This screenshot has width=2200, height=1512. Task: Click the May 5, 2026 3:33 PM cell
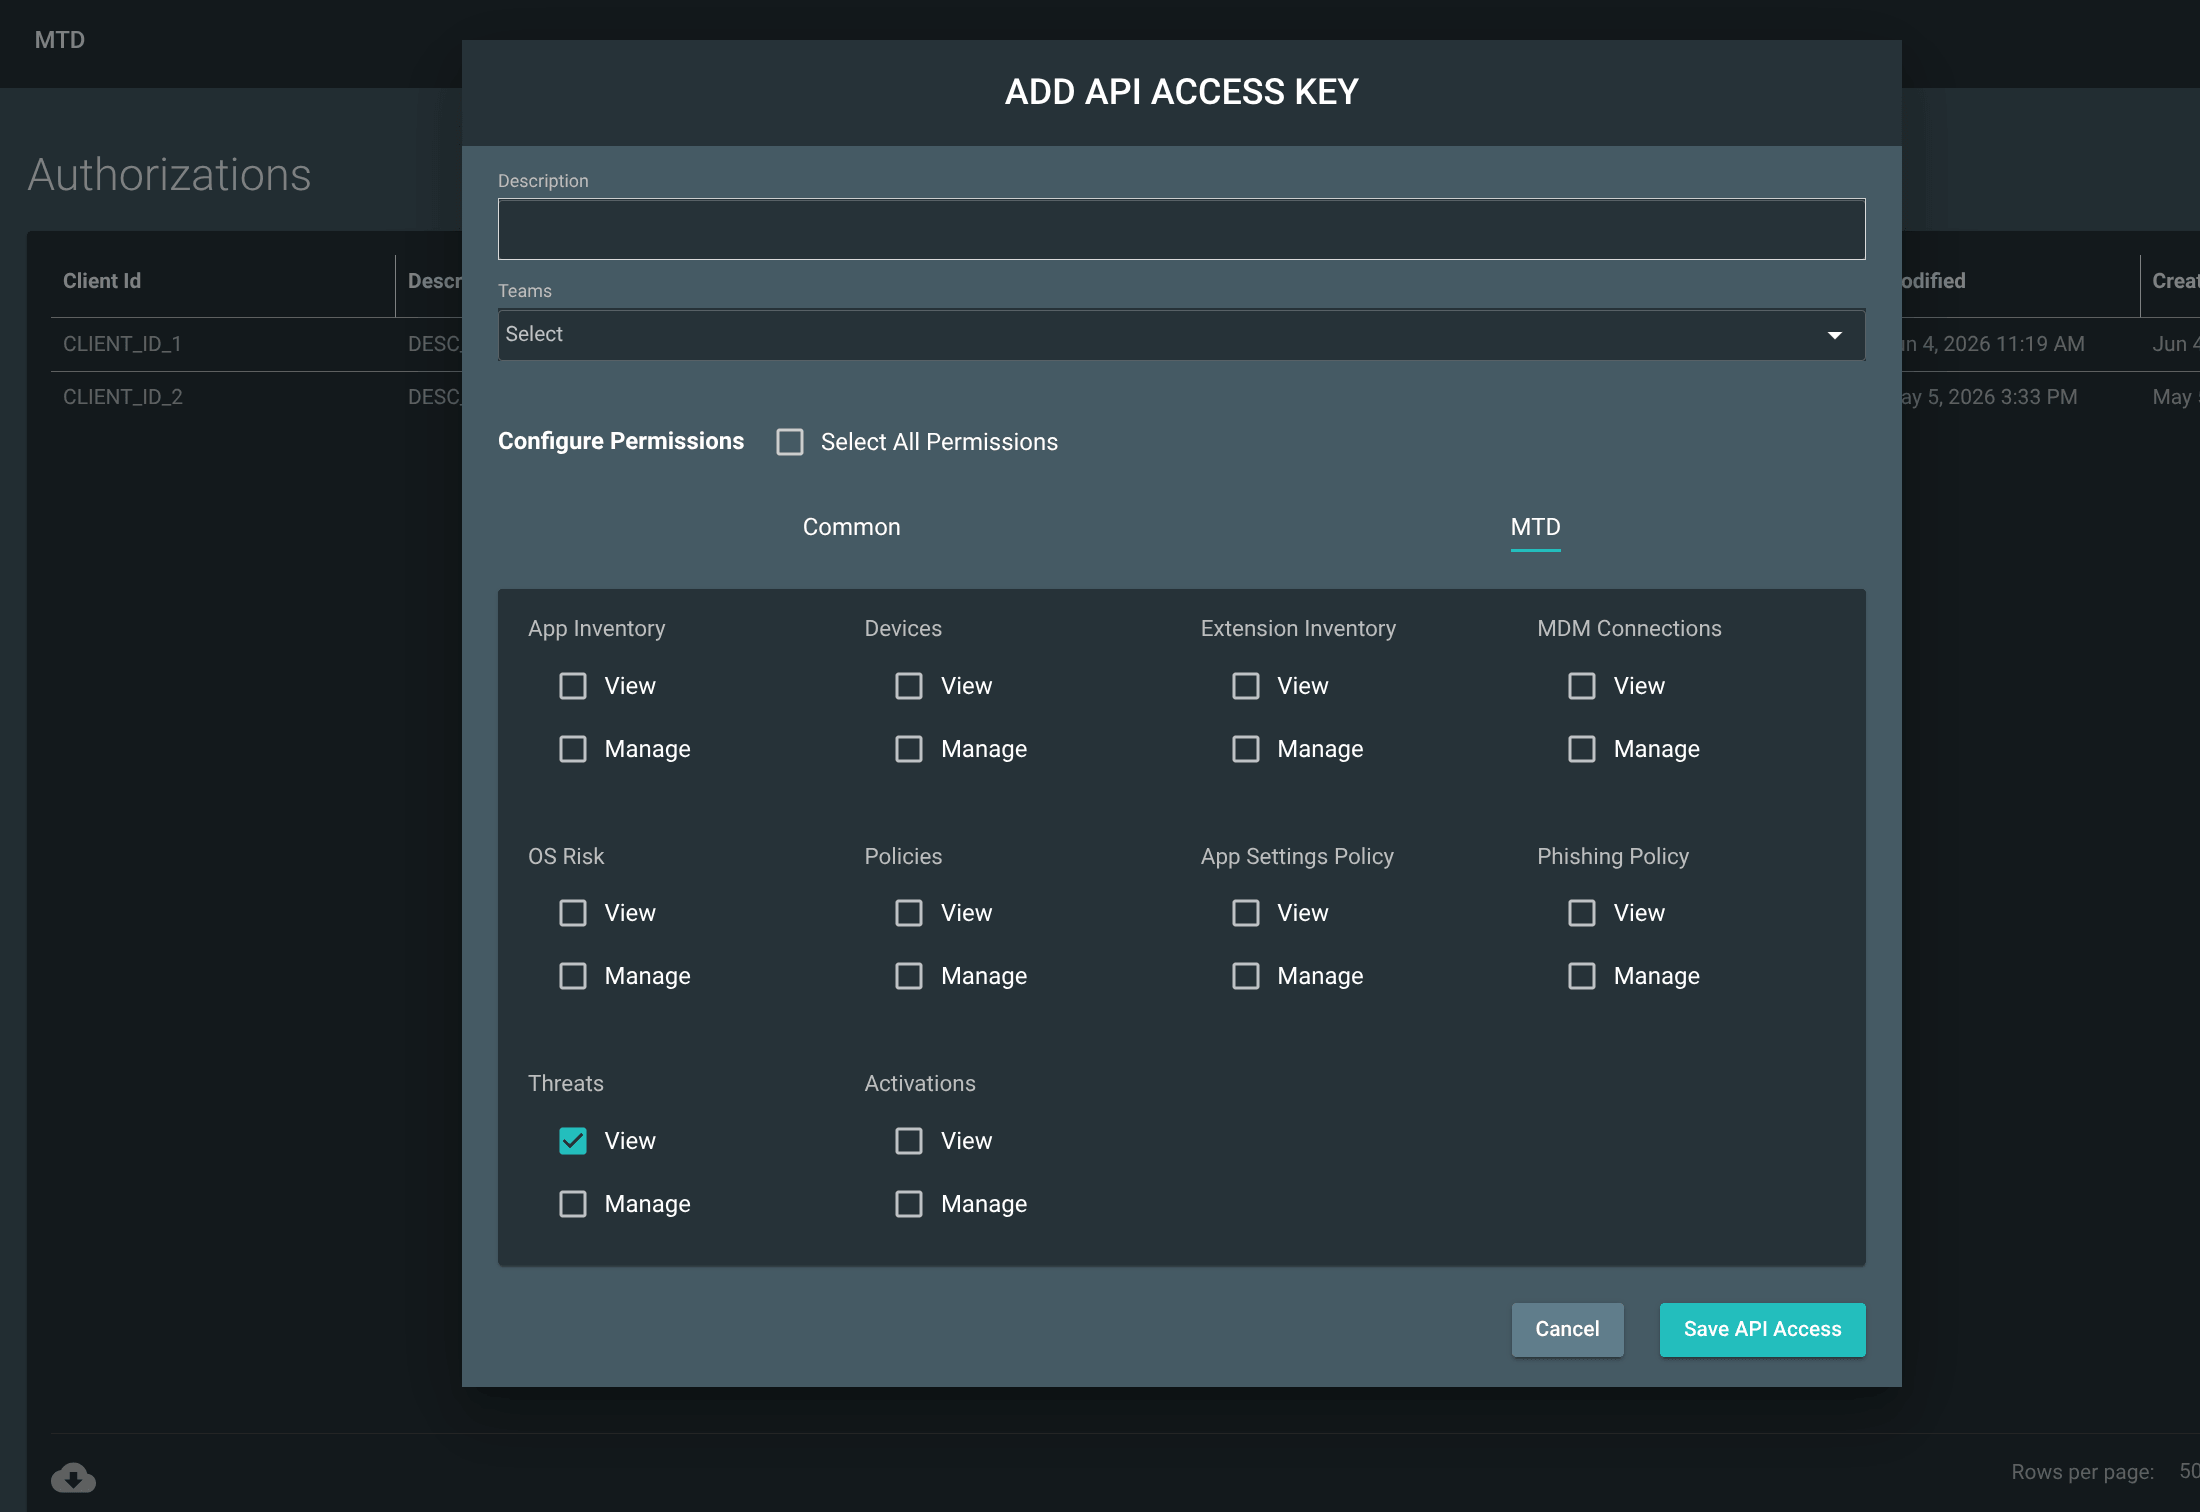point(1989,397)
